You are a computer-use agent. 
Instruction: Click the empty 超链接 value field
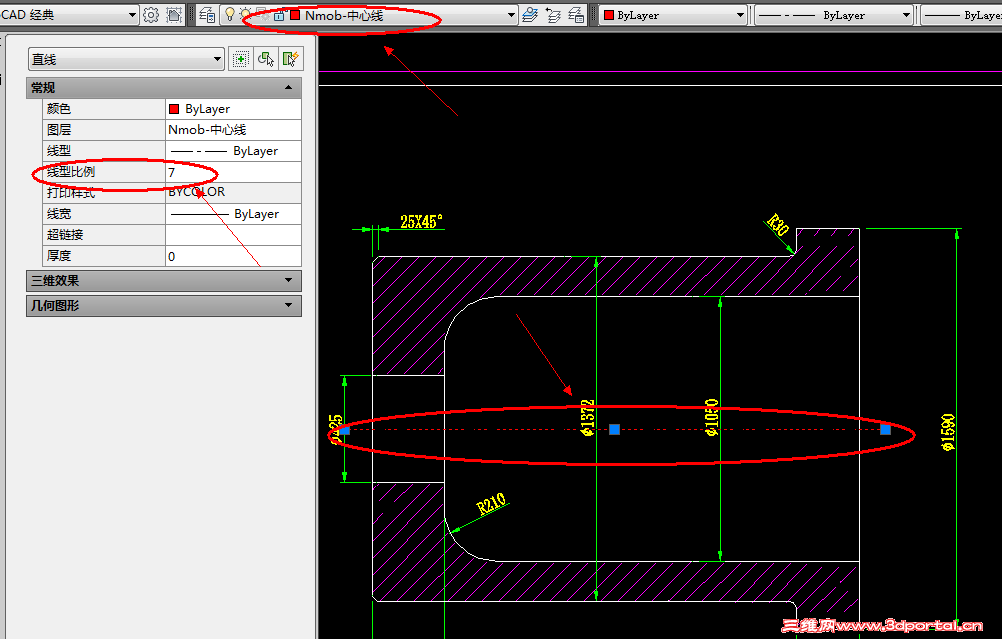(x=233, y=235)
